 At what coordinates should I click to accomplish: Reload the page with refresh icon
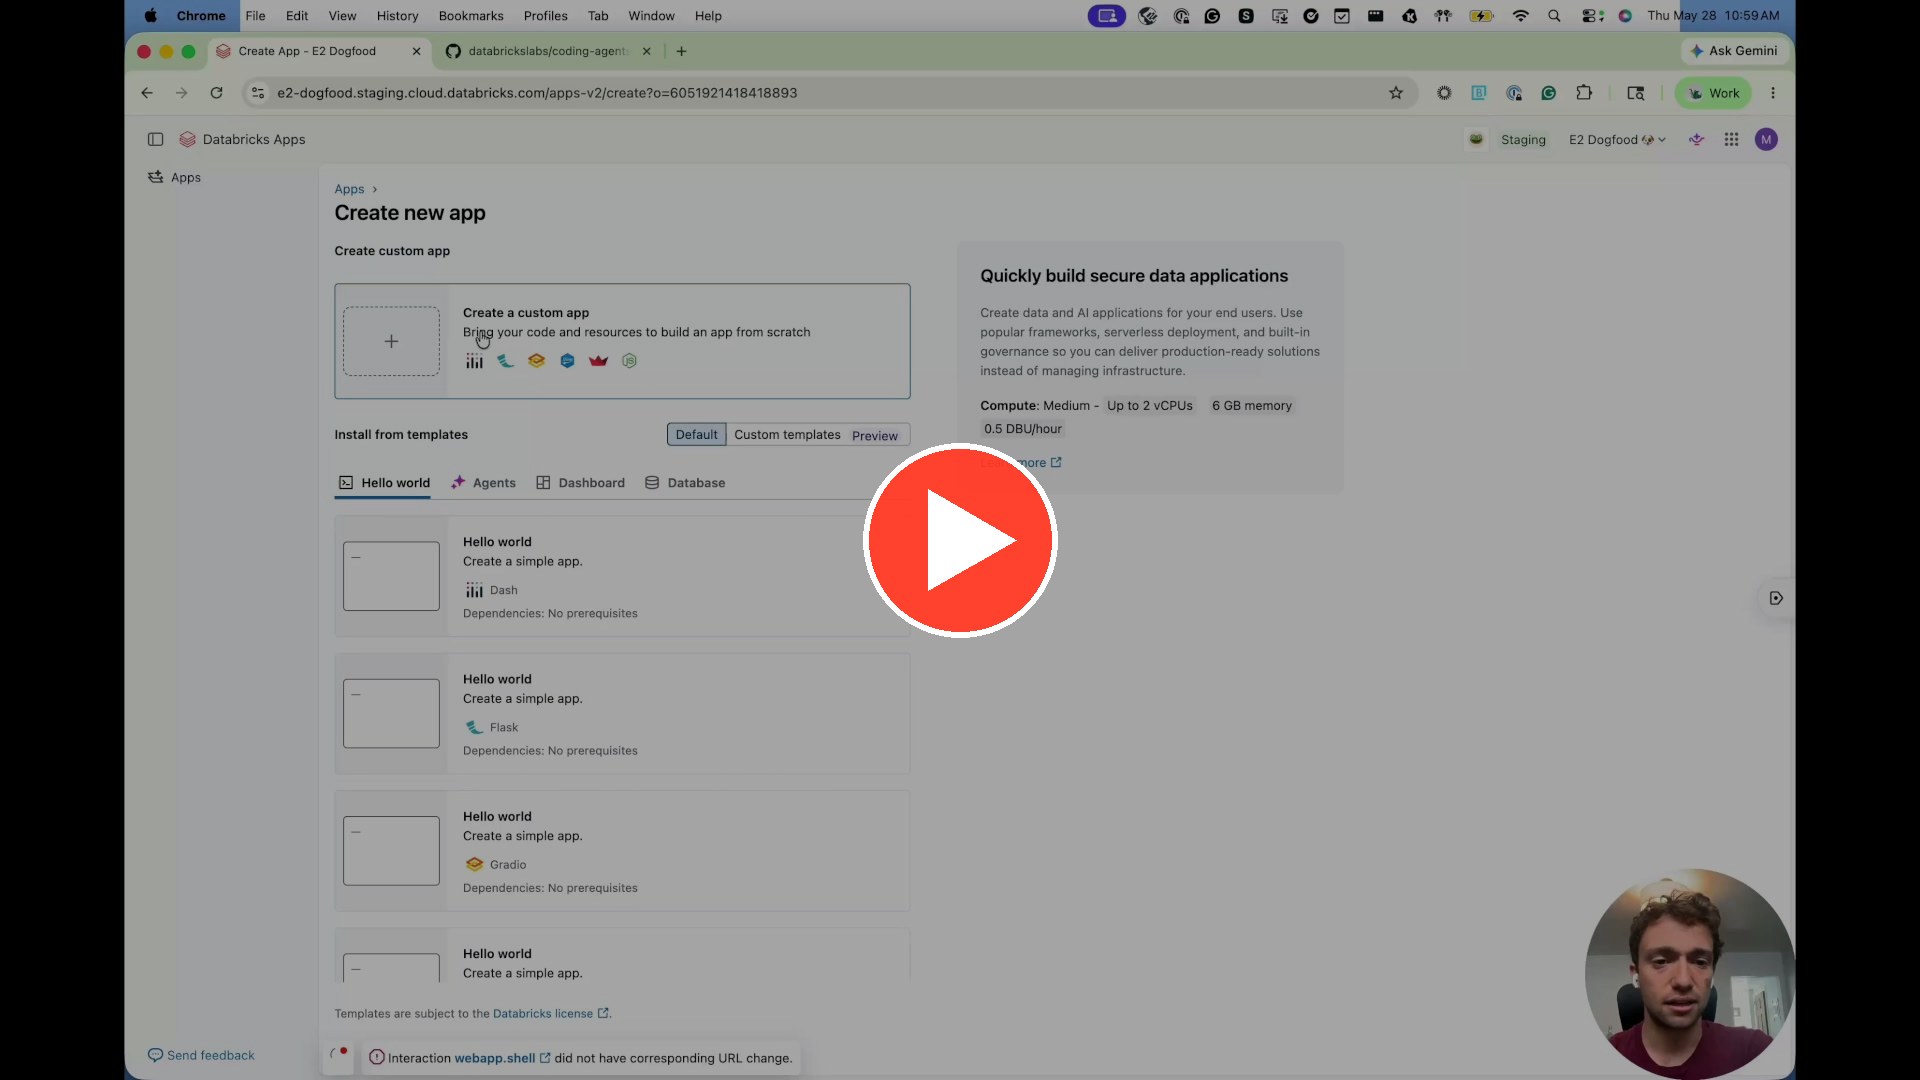click(216, 93)
